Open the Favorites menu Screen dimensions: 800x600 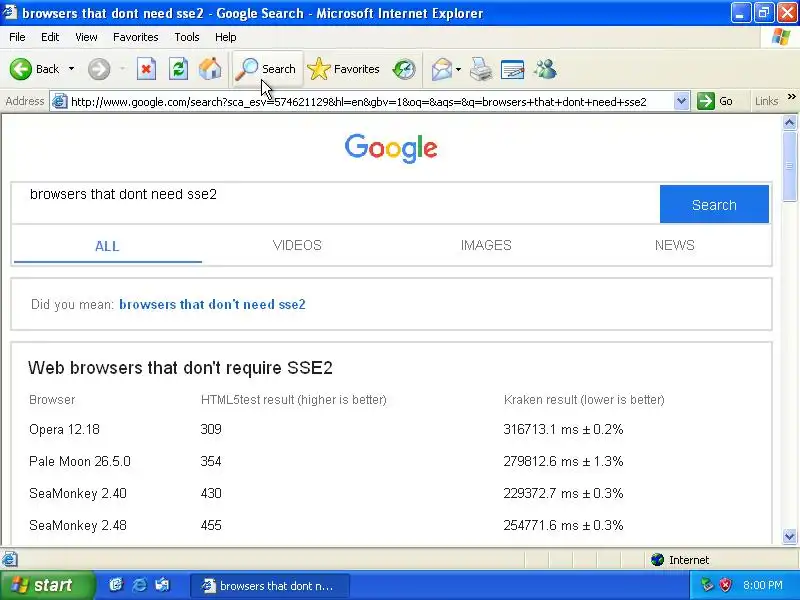point(136,37)
